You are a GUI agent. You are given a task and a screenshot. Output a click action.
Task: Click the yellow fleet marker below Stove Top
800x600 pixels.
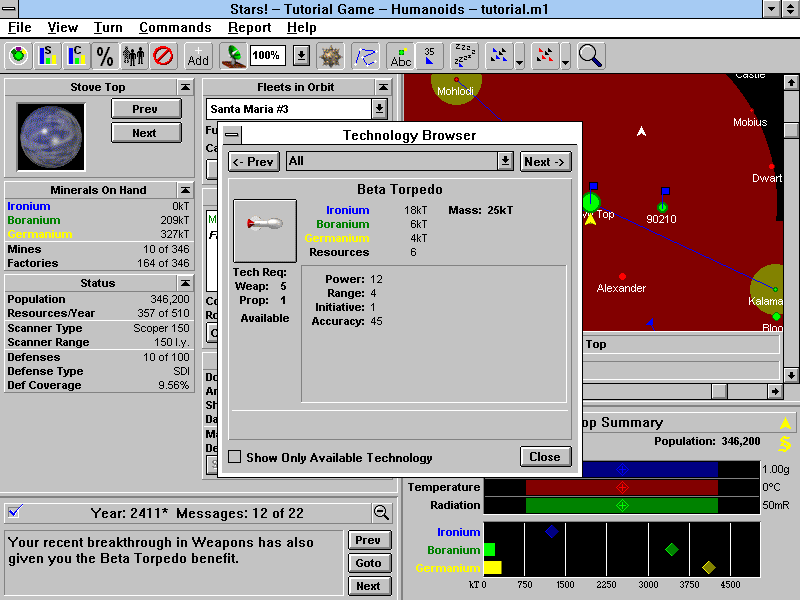[x=590, y=219]
